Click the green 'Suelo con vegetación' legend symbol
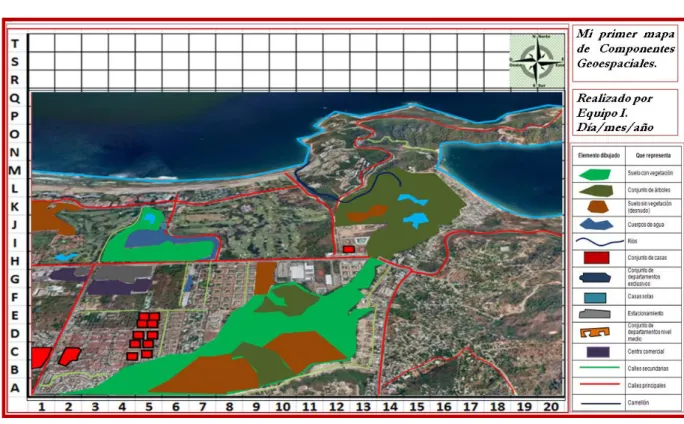The image size is (684, 424). 595,174
